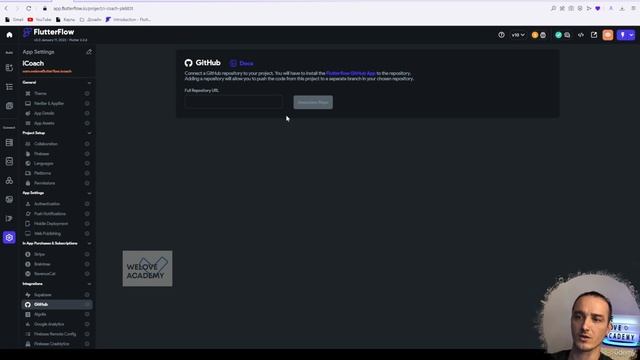Open Push Notifications settings

pyautogui.click(x=57, y=213)
